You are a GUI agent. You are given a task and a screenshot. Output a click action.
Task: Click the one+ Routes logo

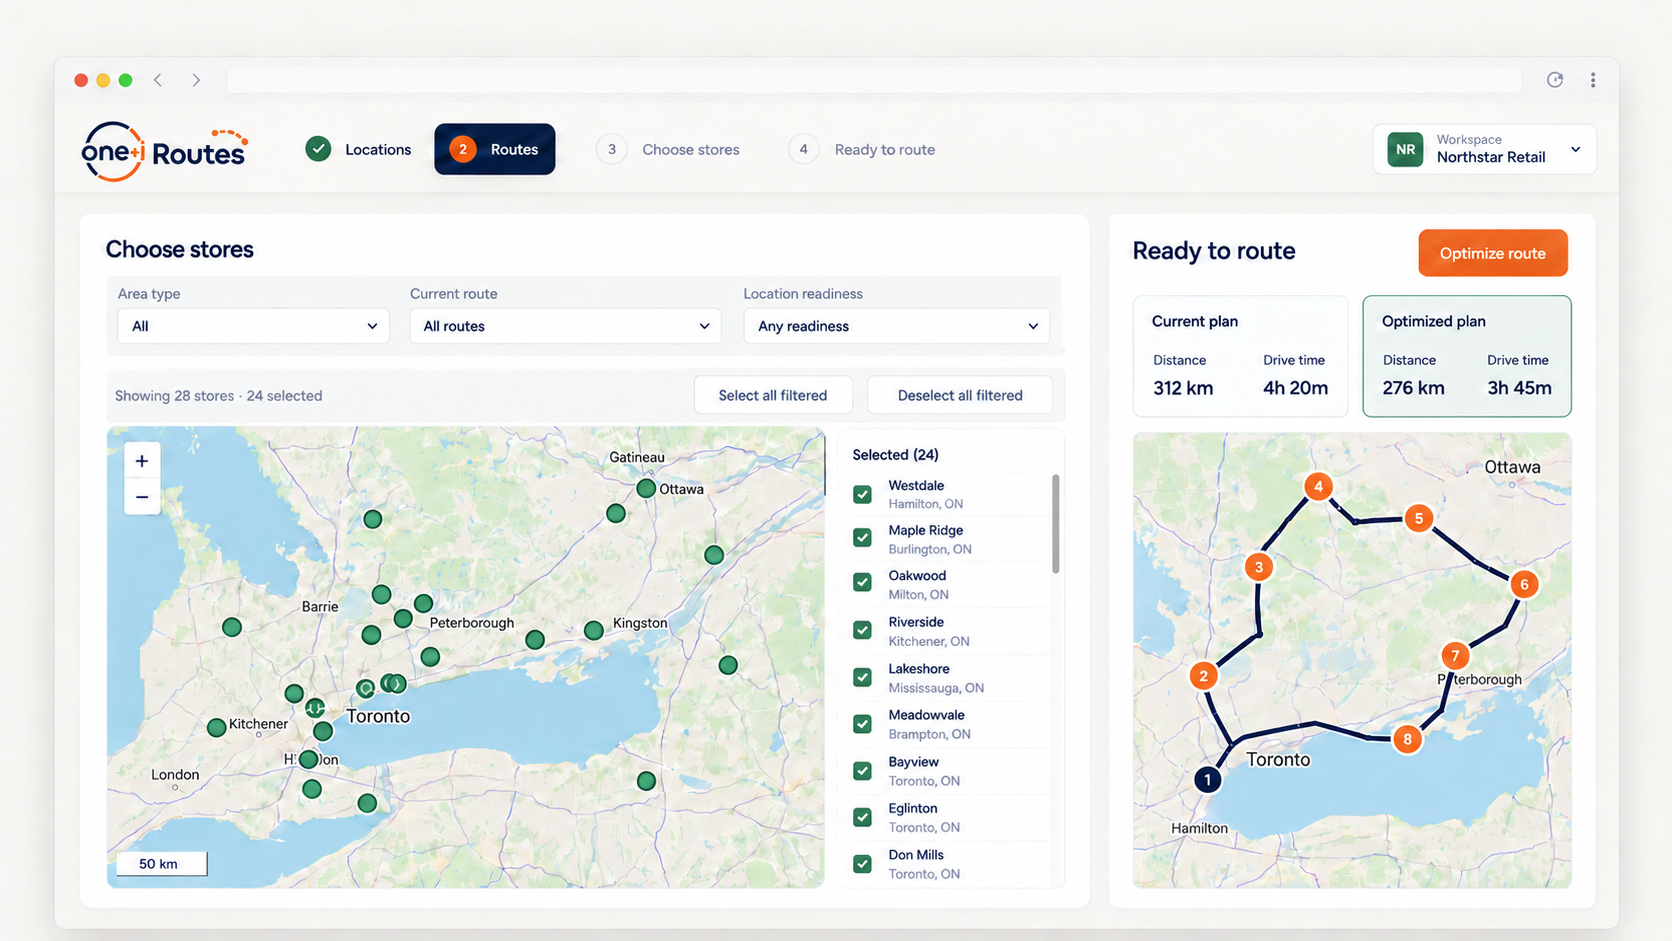pyautogui.click(x=164, y=151)
